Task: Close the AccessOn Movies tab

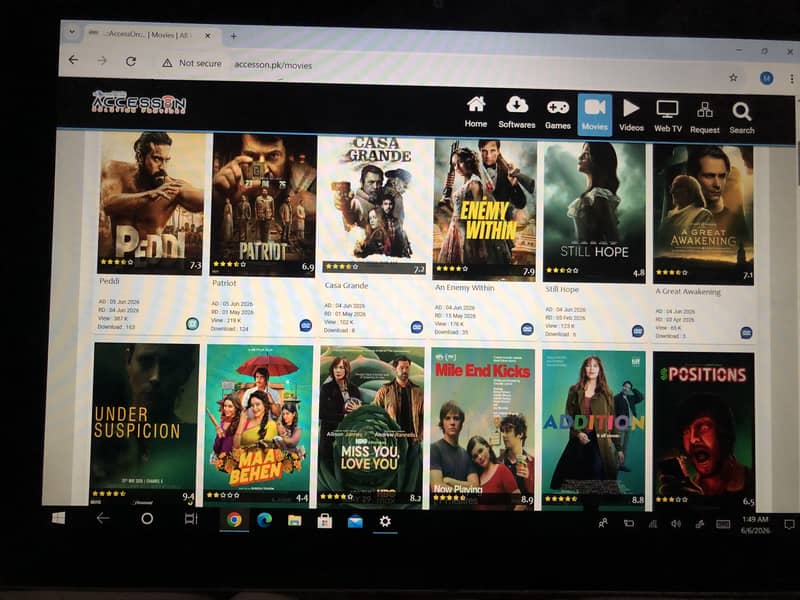Action: (208, 36)
